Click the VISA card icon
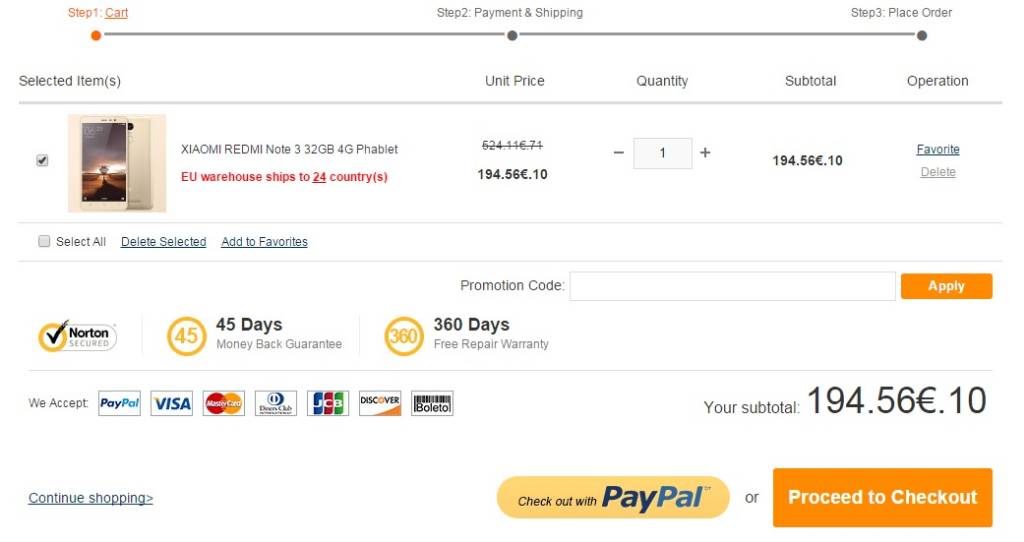 click(172, 403)
